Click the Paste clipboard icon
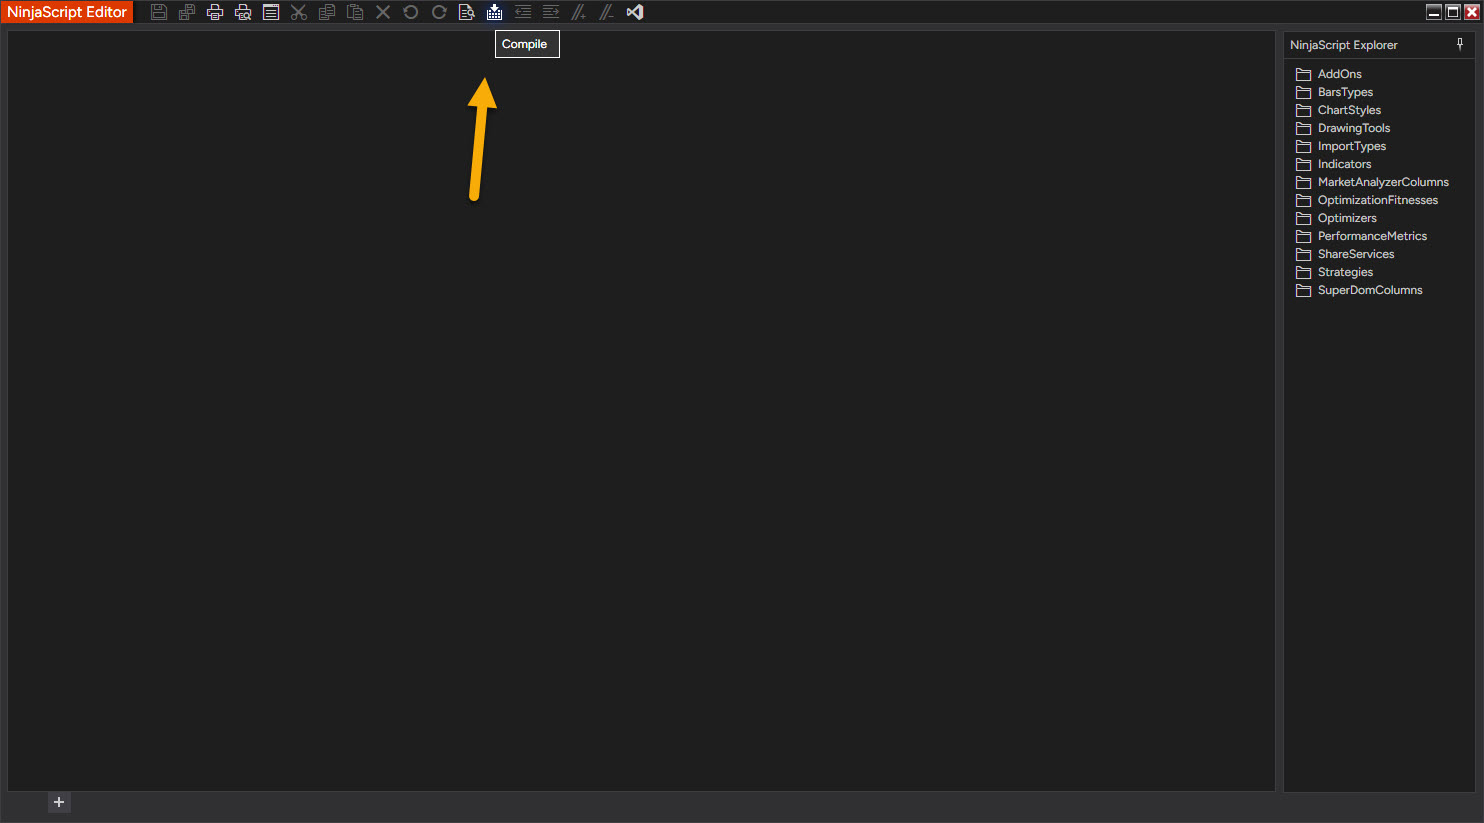 coord(355,12)
